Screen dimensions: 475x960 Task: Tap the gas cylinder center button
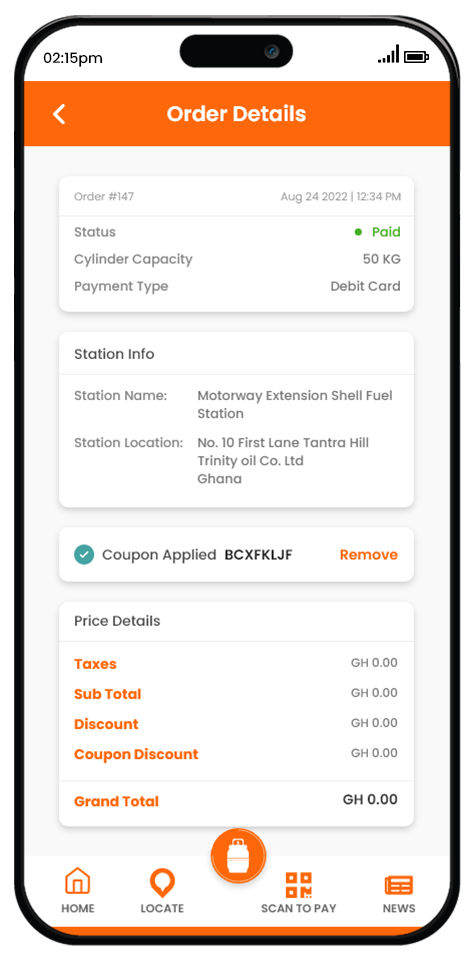[238, 857]
